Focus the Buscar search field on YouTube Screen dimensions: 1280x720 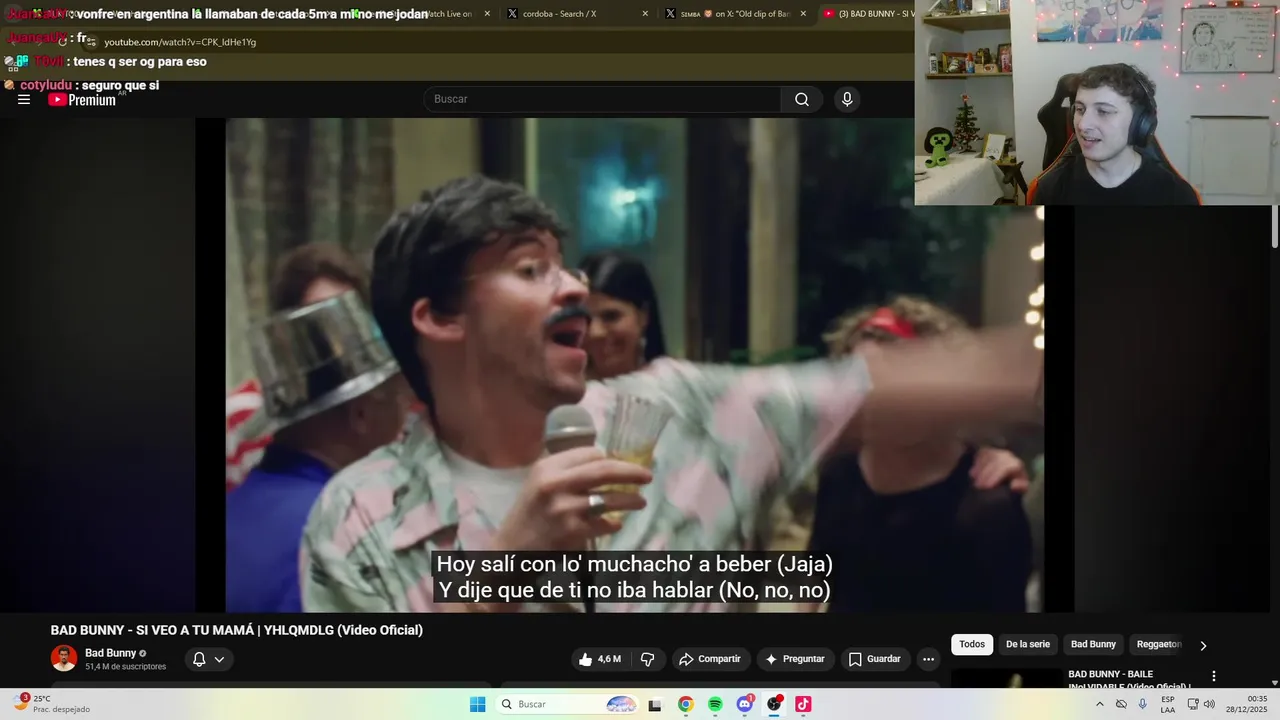pos(602,99)
